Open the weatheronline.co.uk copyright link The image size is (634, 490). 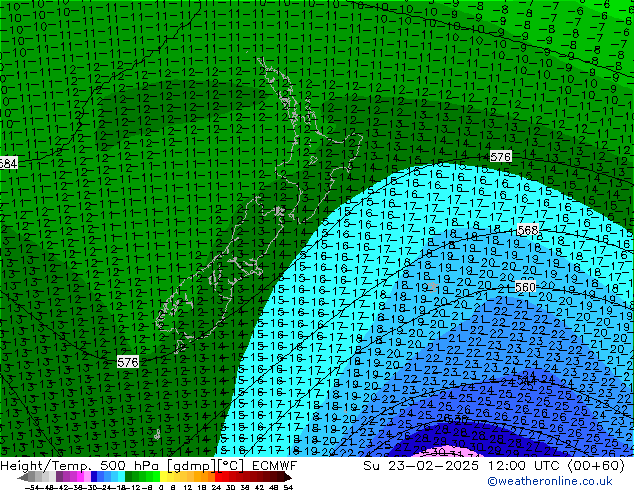click(550, 481)
